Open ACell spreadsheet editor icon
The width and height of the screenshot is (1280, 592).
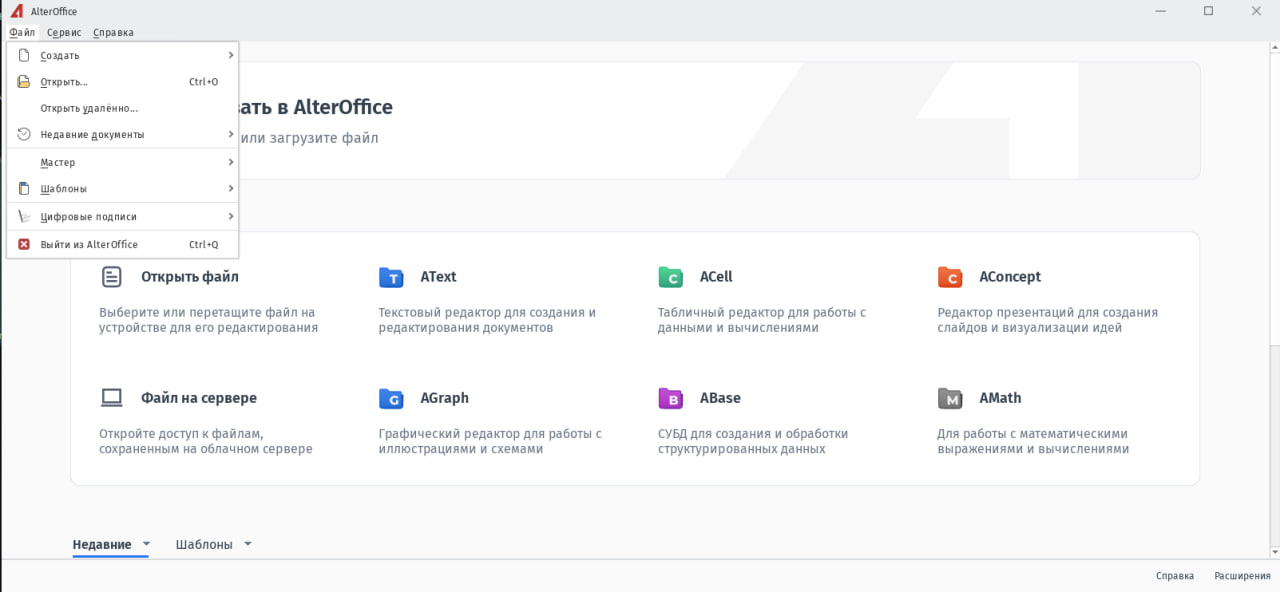670,277
